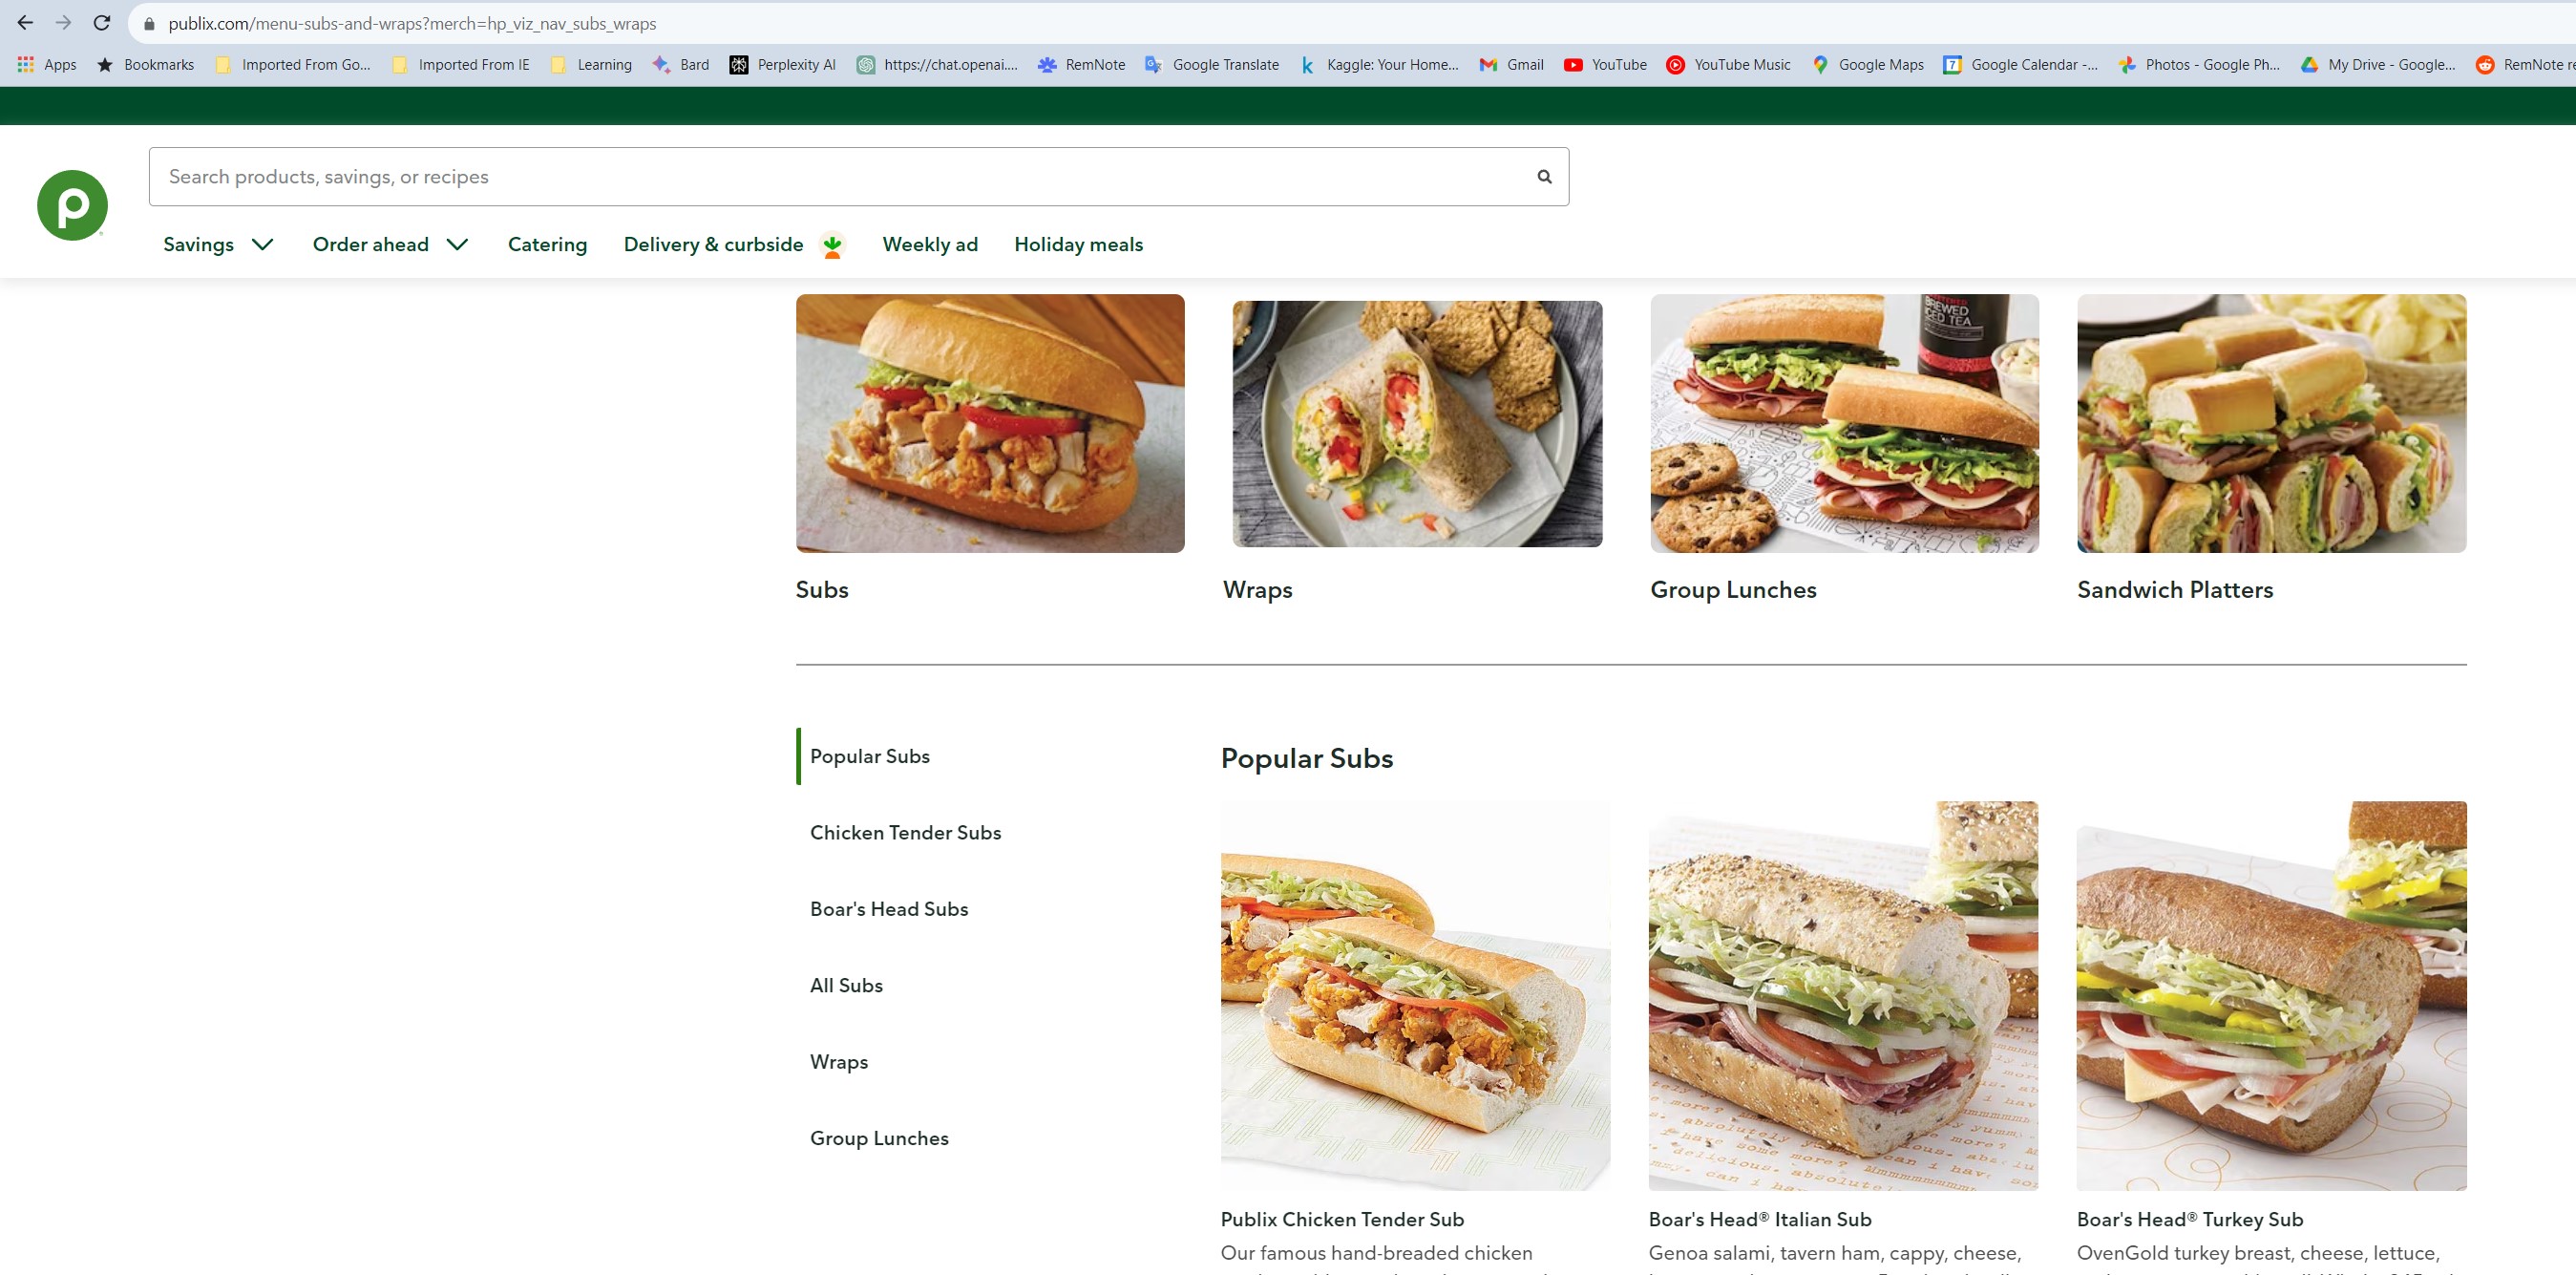Viewport: 2576px width, 1275px height.
Task: Click the search magnifier icon
Action: pyautogui.click(x=1544, y=177)
